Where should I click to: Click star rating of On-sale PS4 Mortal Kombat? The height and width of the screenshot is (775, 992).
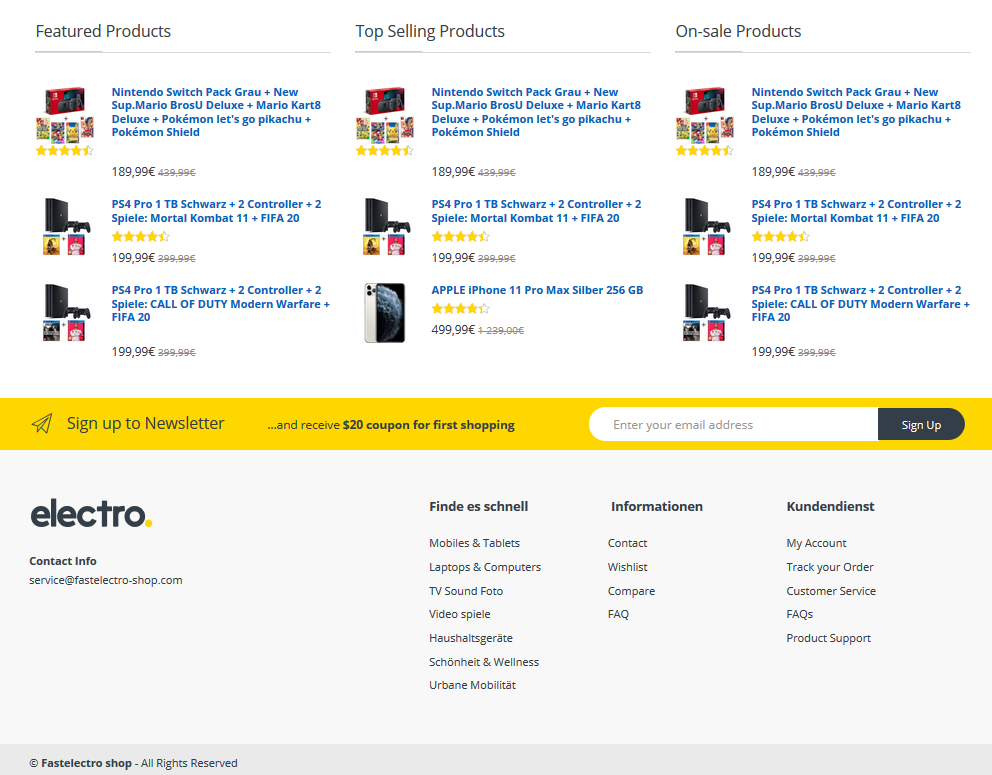click(x=781, y=237)
